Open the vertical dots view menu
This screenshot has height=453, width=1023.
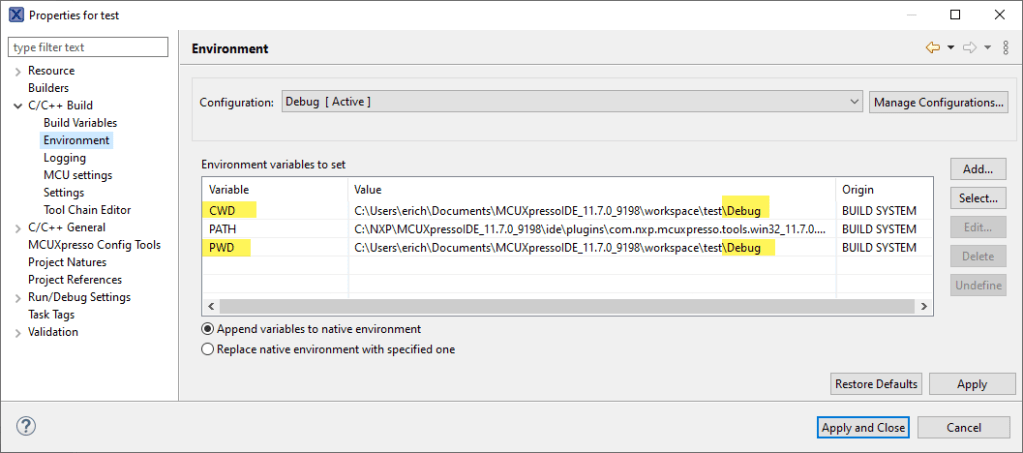tap(1005, 48)
